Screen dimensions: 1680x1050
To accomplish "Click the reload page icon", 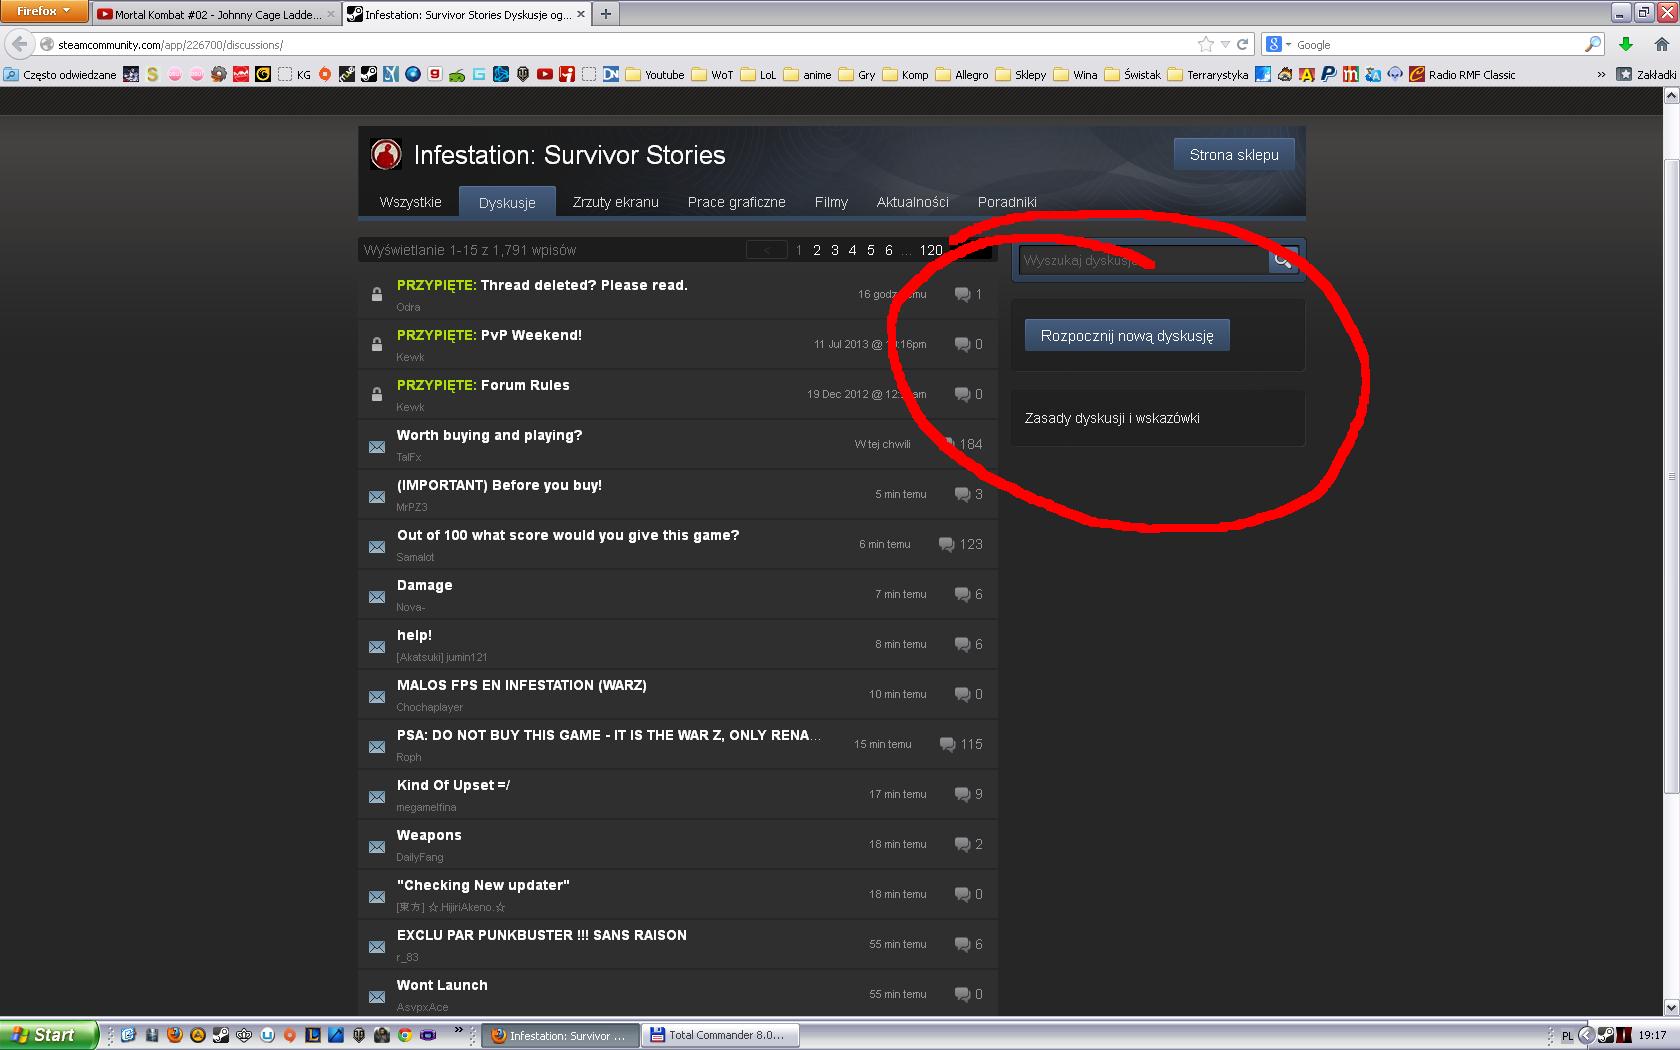I will pyautogui.click(x=1243, y=44).
